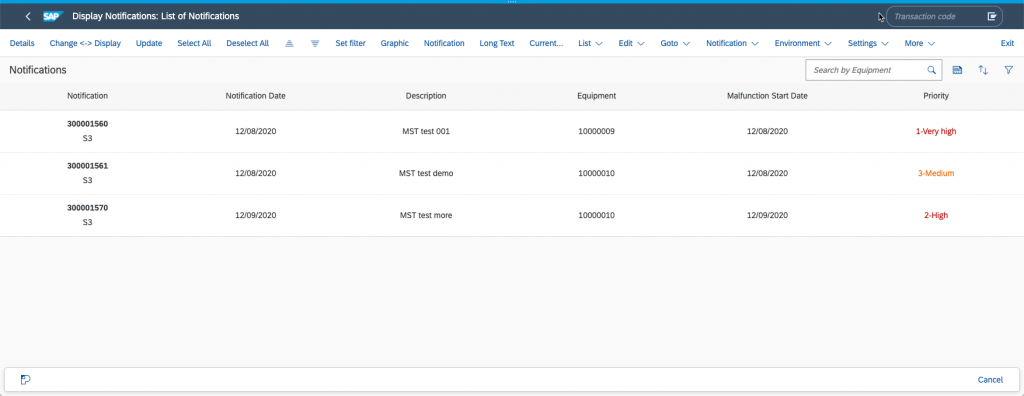This screenshot has height=396, width=1024.
Task: Open the List dropdown menu
Action: [x=590, y=43]
